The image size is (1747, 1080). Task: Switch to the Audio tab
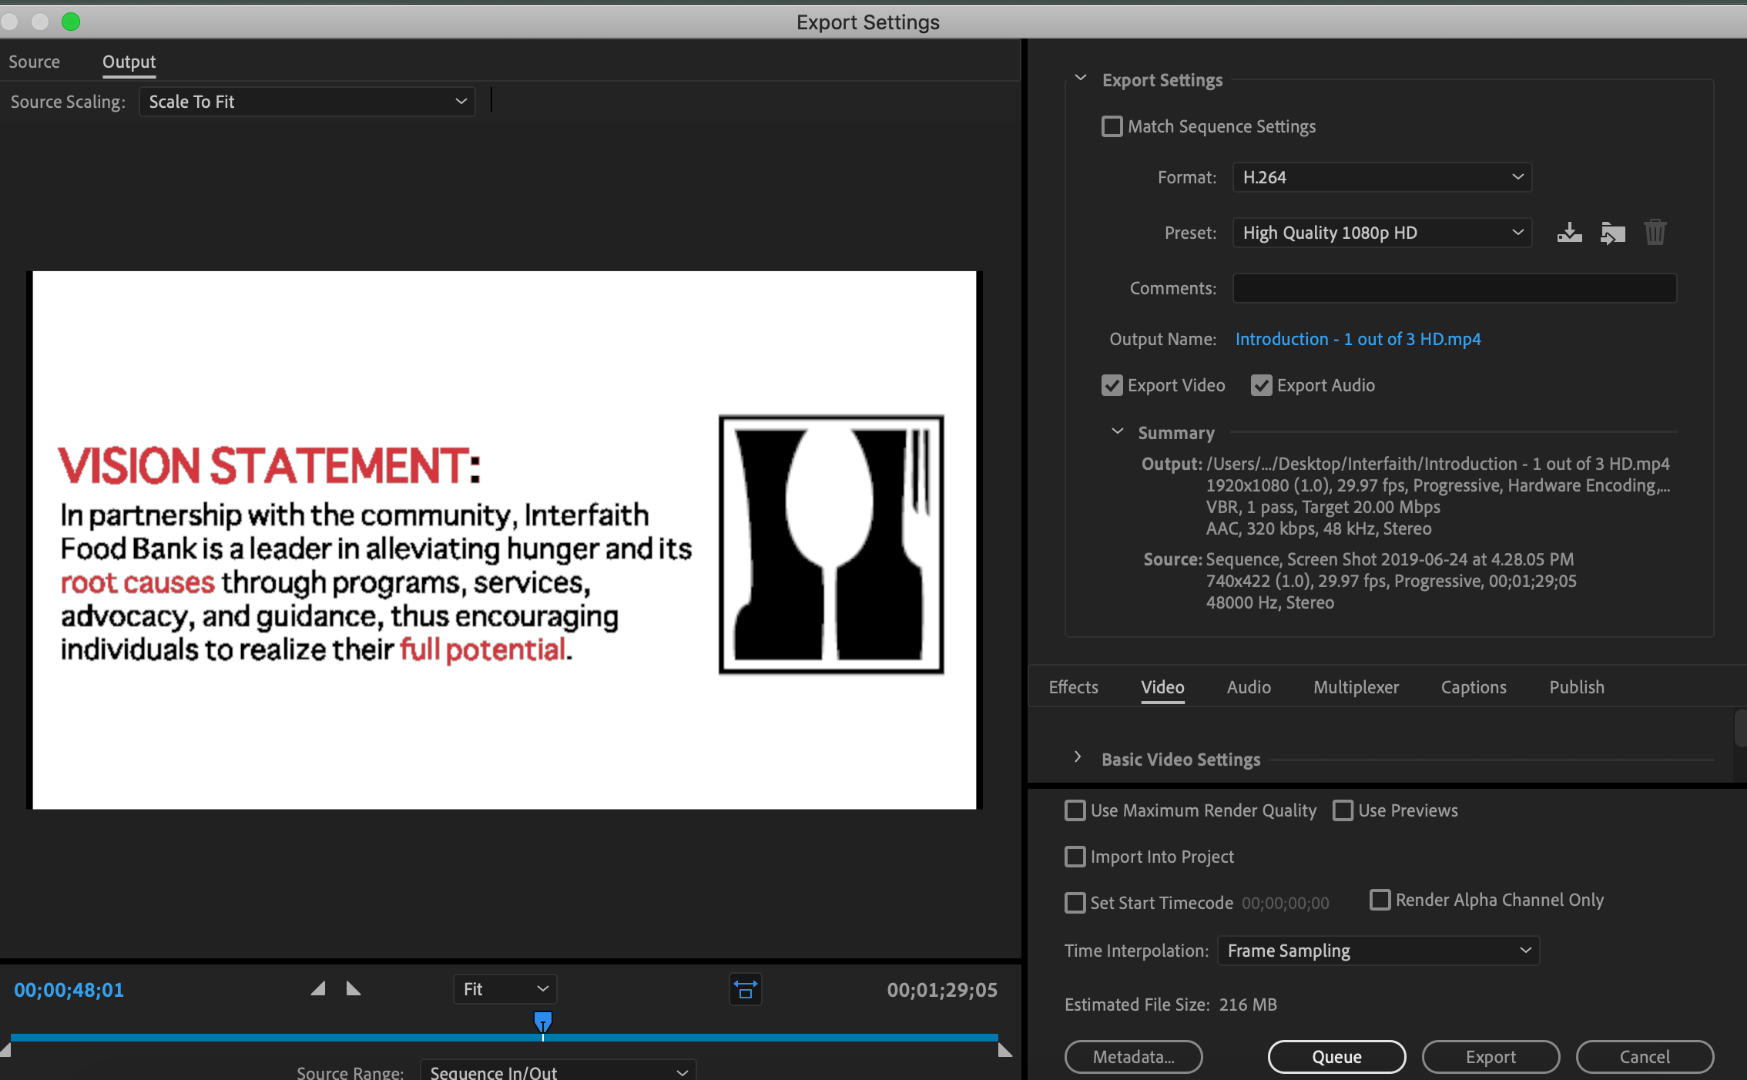click(x=1249, y=687)
